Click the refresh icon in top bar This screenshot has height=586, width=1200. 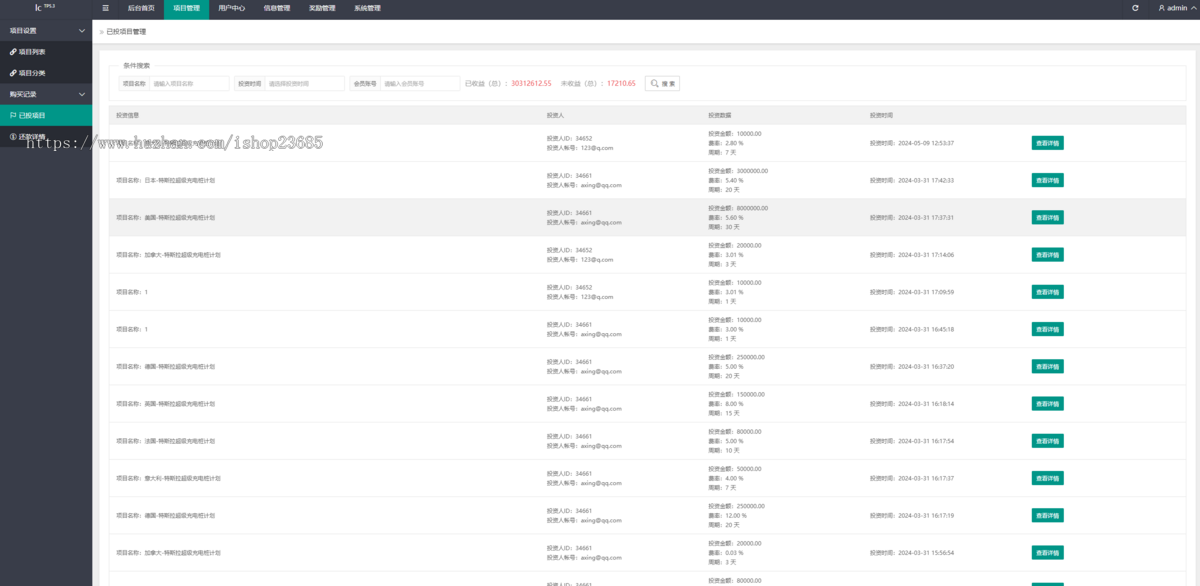pos(1135,8)
